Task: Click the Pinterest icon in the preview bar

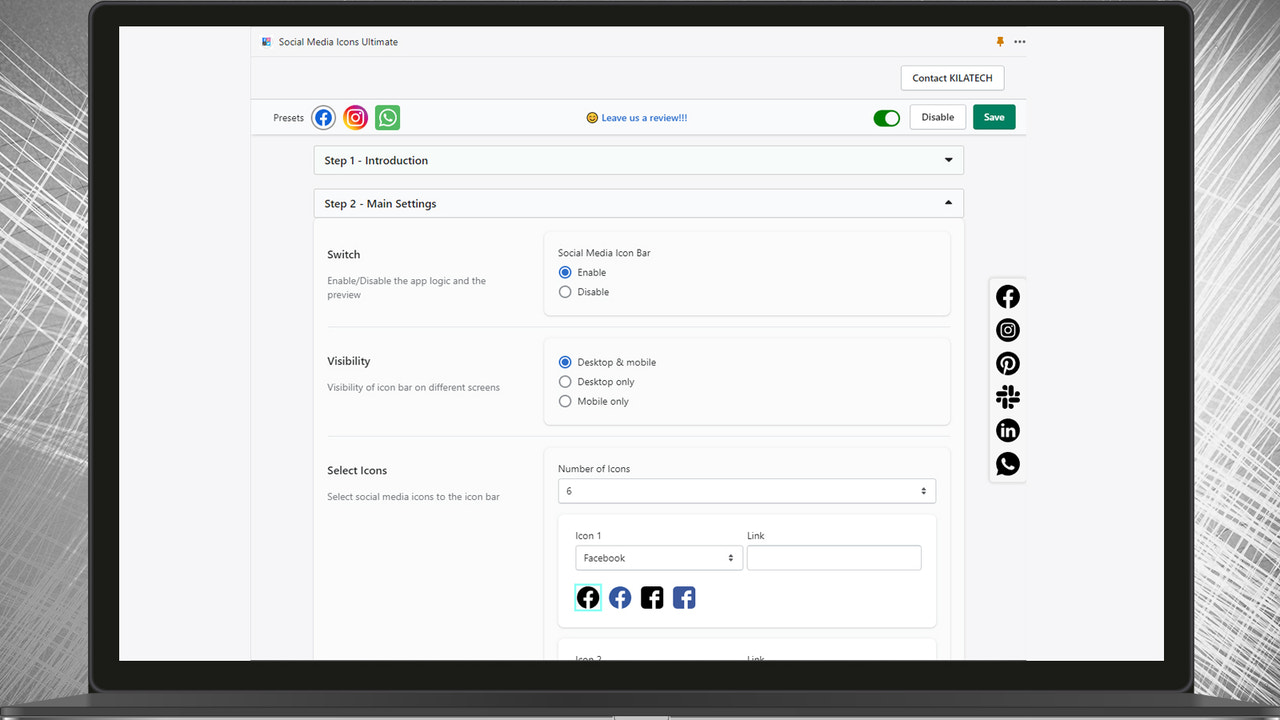Action: [x=1007, y=363]
